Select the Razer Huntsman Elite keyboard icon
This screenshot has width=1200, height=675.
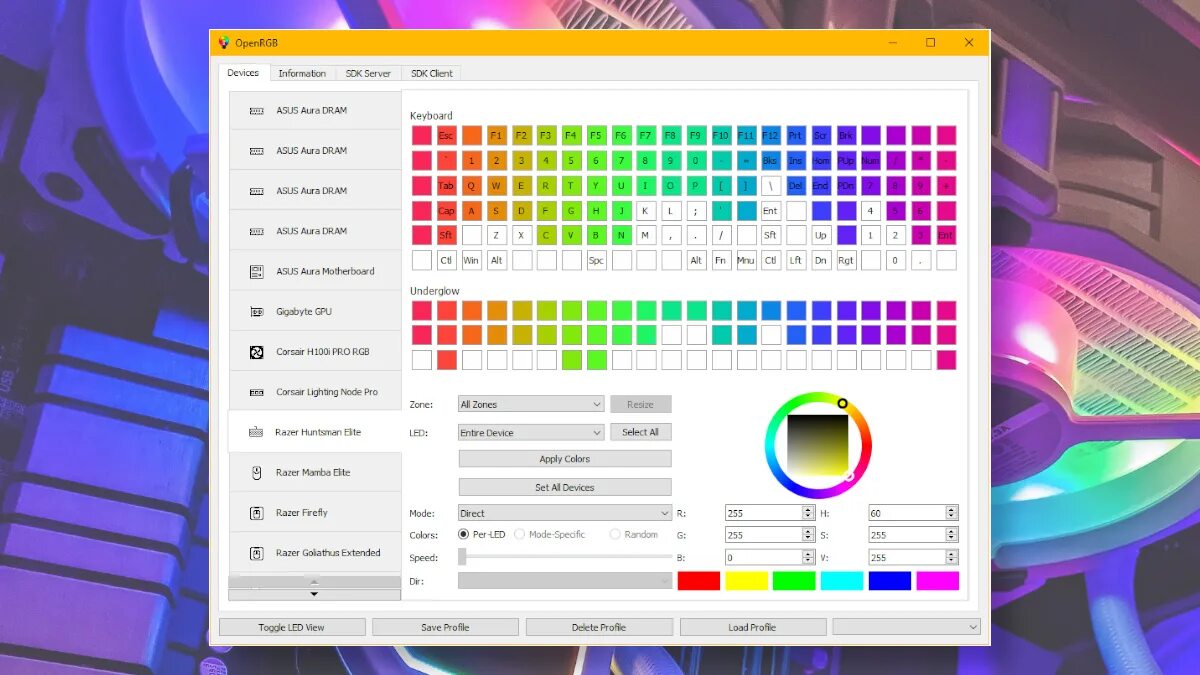[x=256, y=432]
